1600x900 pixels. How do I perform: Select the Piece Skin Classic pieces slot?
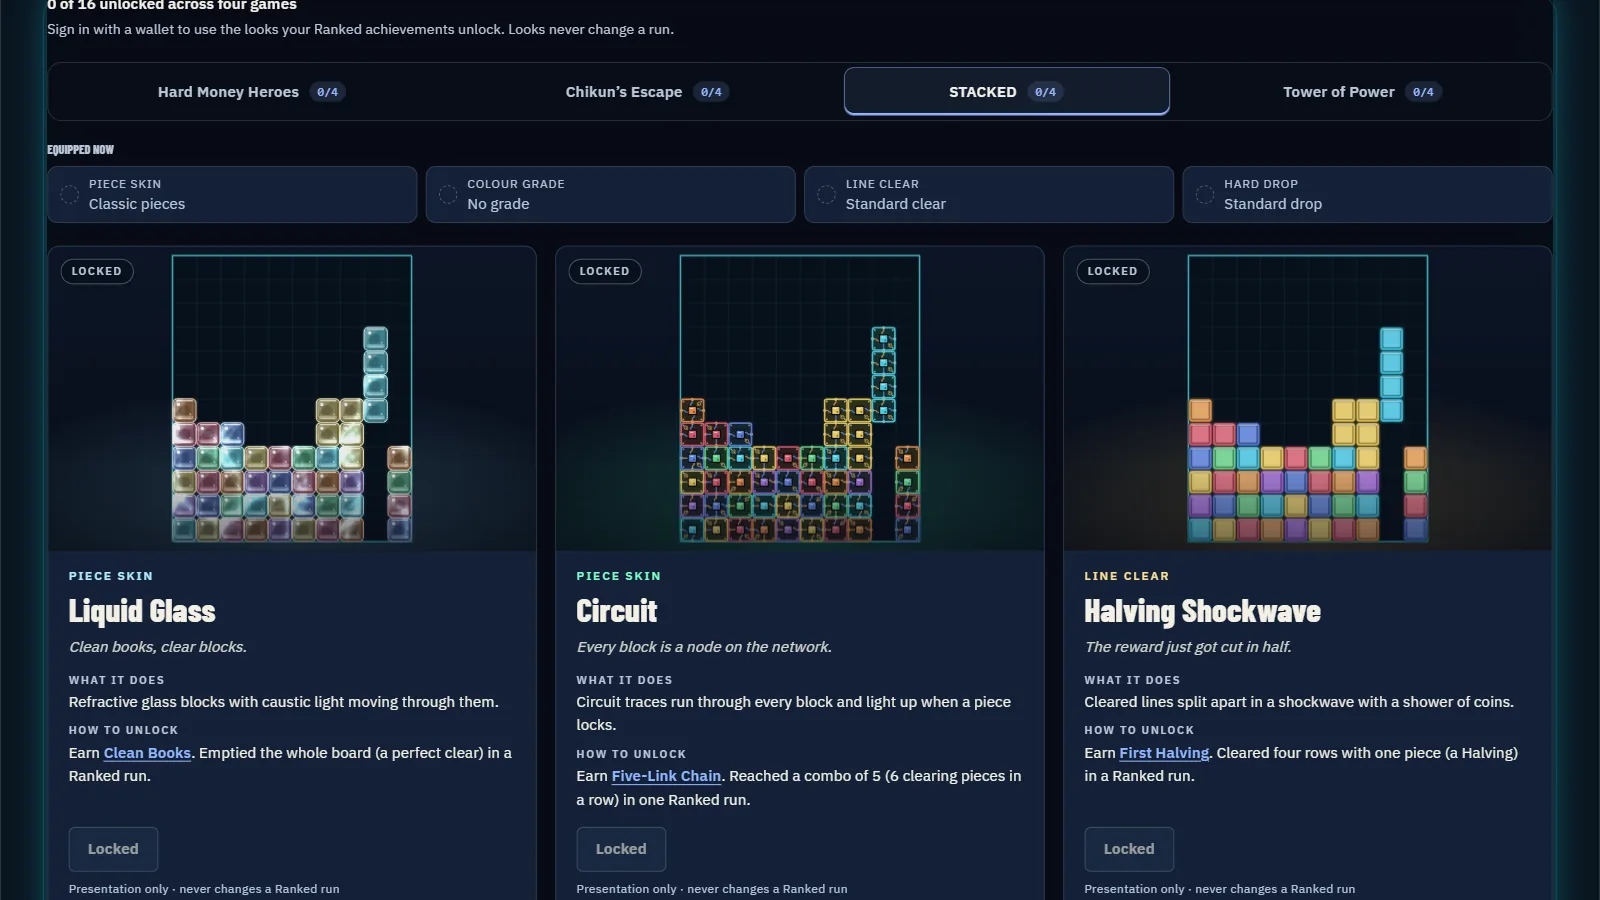point(232,194)
